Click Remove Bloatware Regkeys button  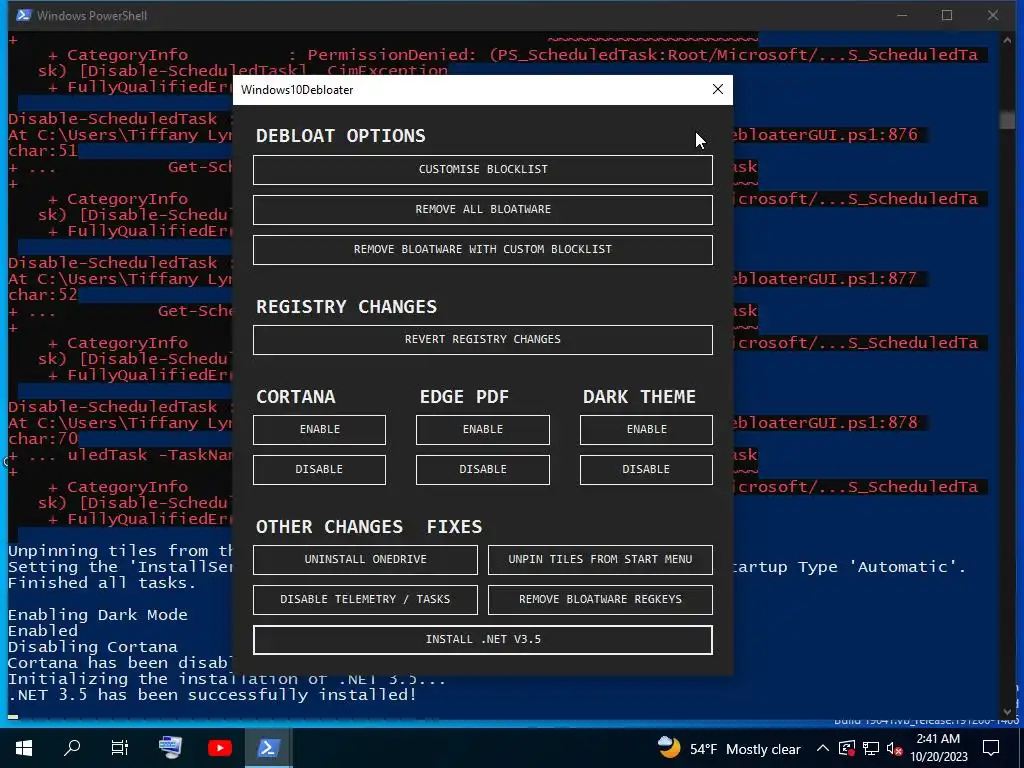coord(600,600)
